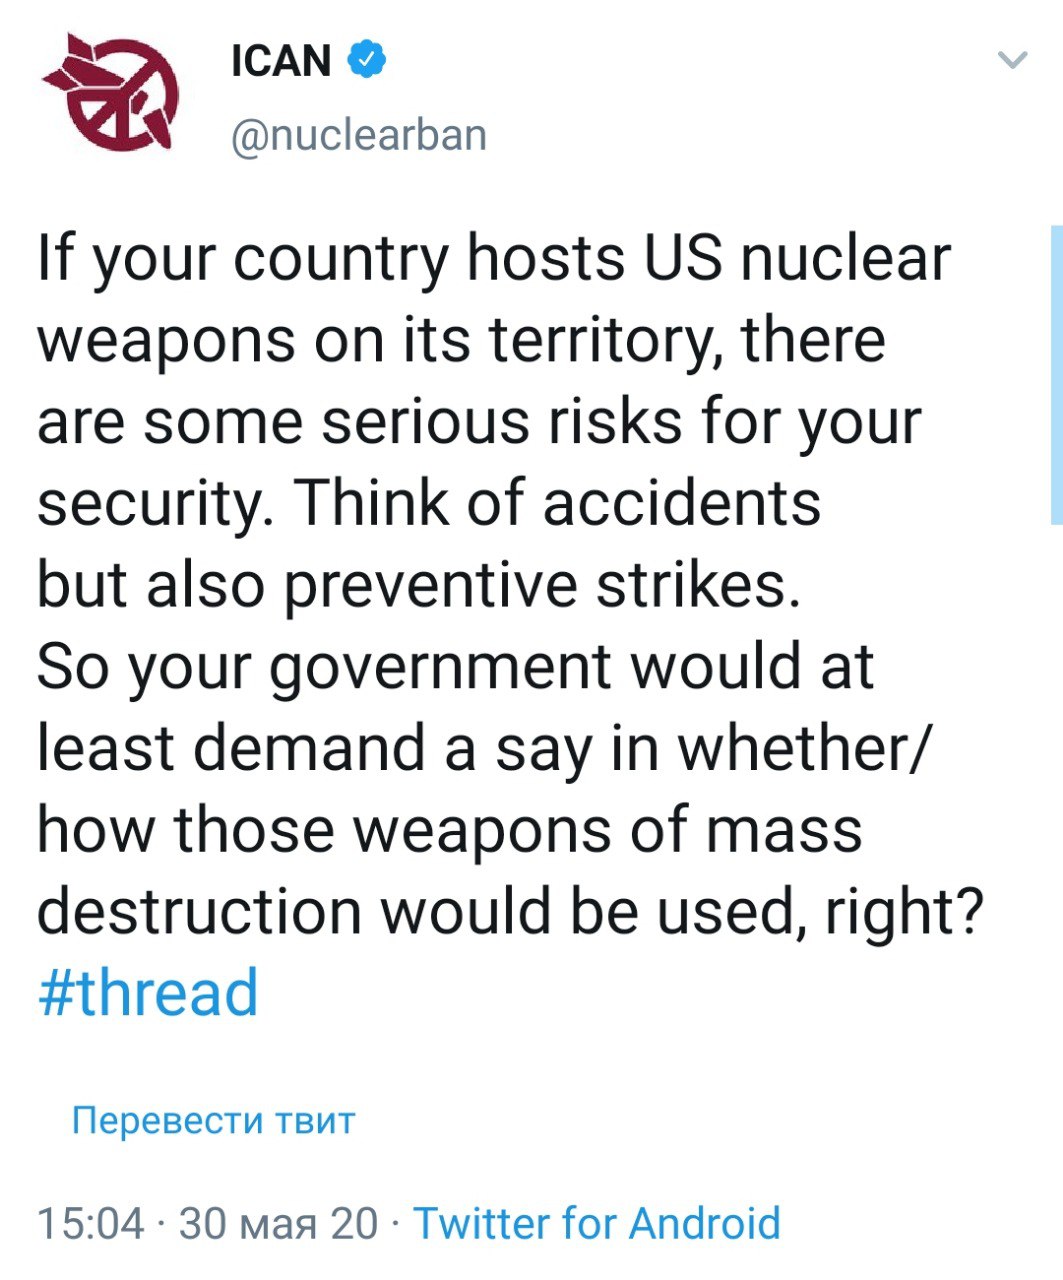
Task: Expand the tweet options chevron menu
Action: point(1013,61)
